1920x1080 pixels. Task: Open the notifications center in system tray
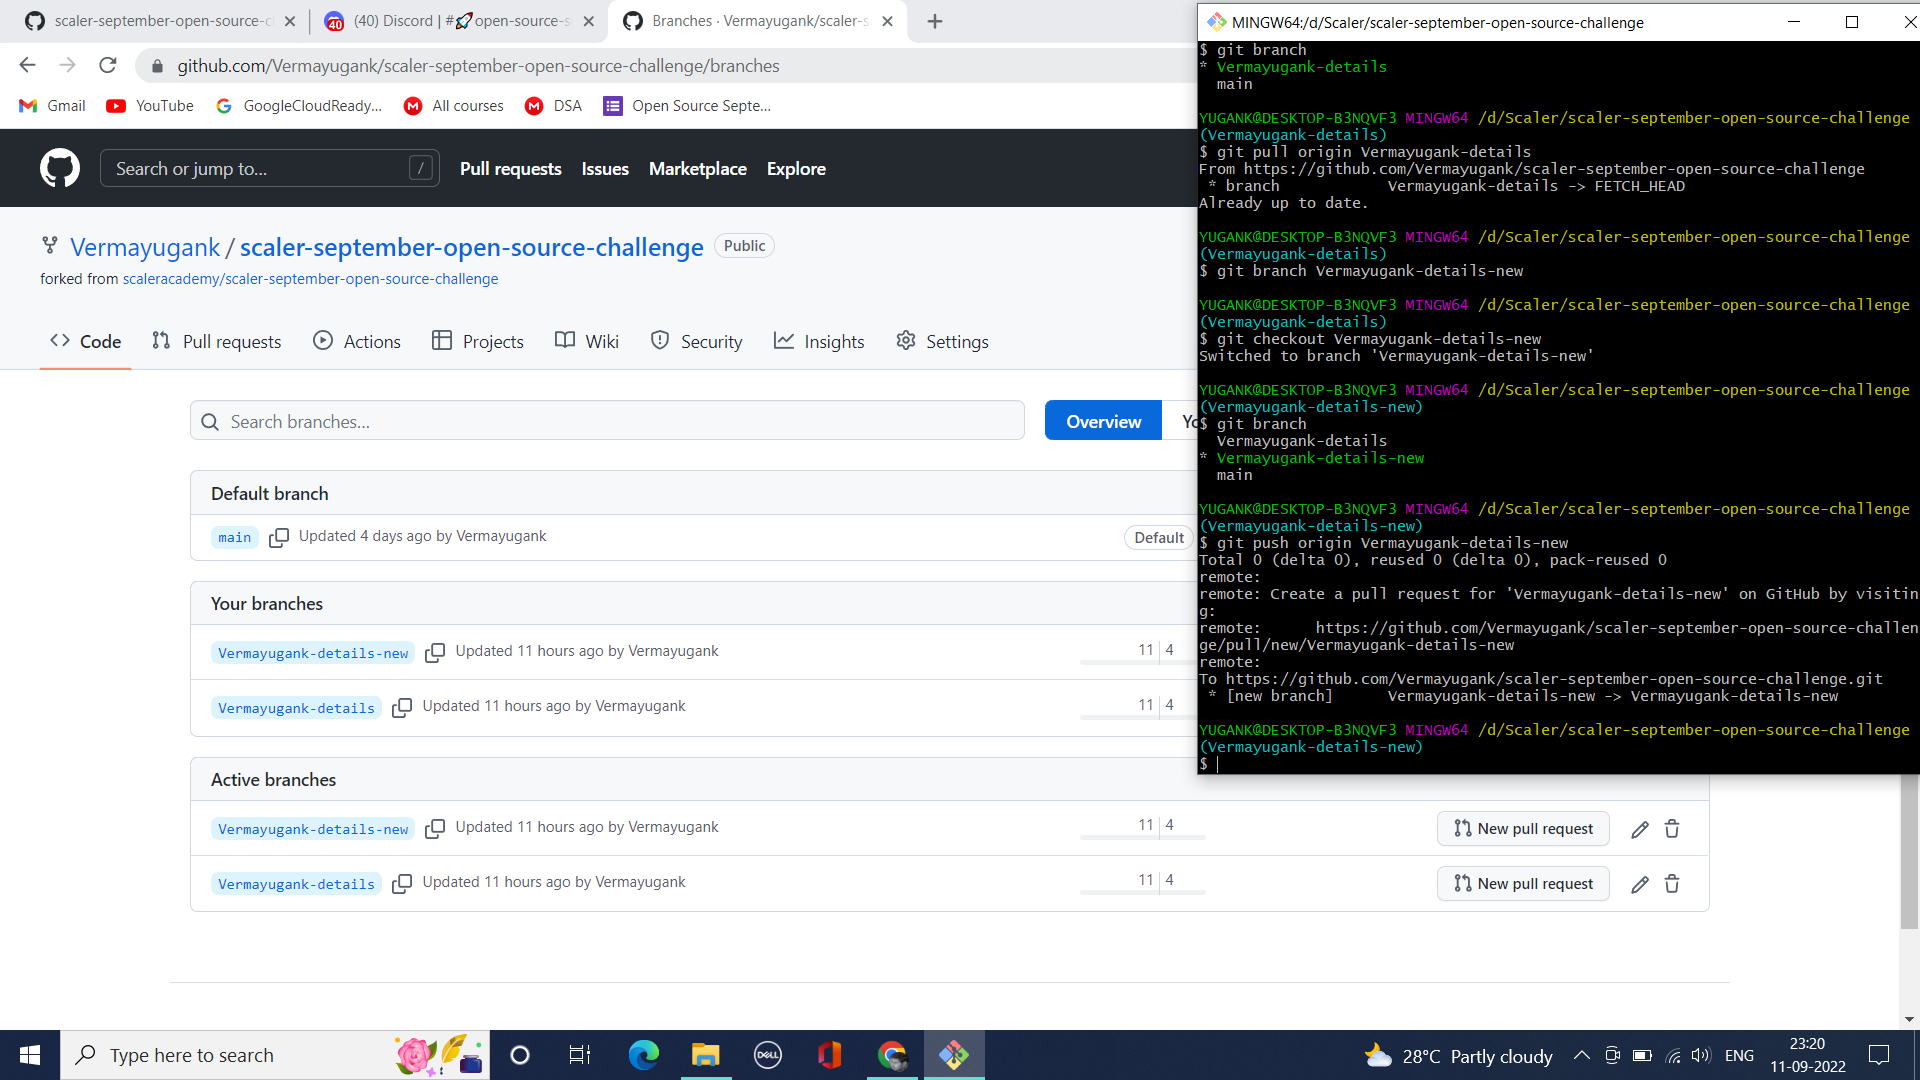pos(1878,1055)
